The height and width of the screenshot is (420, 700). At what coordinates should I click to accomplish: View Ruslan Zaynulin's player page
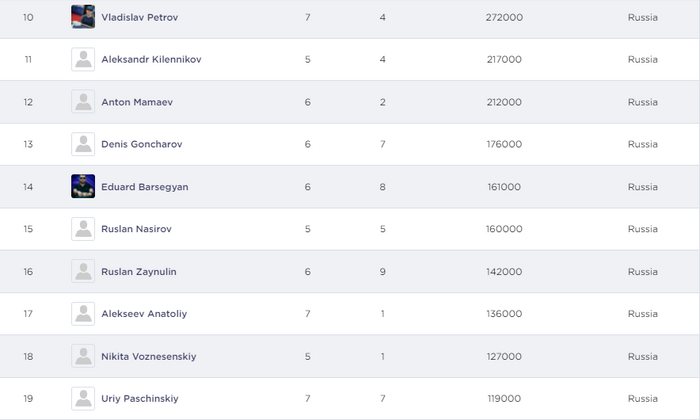click(x=139, y=272)
